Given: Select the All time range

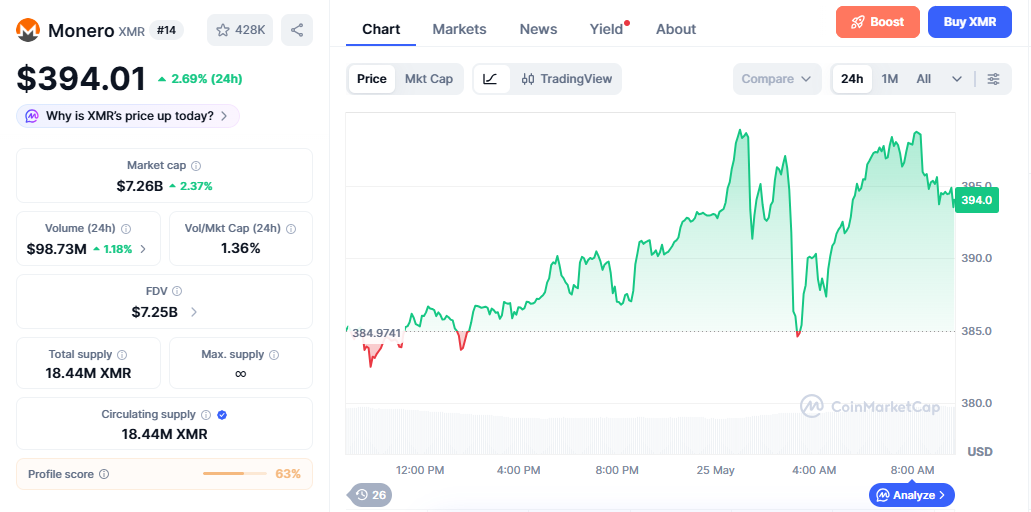Looking at the screenshot, I should tap(924, 79).
